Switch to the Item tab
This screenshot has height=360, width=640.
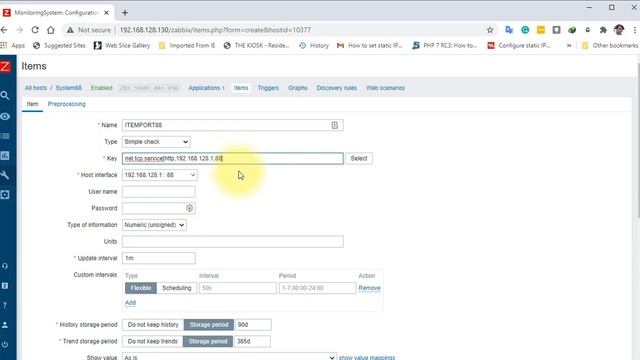[x=32, y=104]
